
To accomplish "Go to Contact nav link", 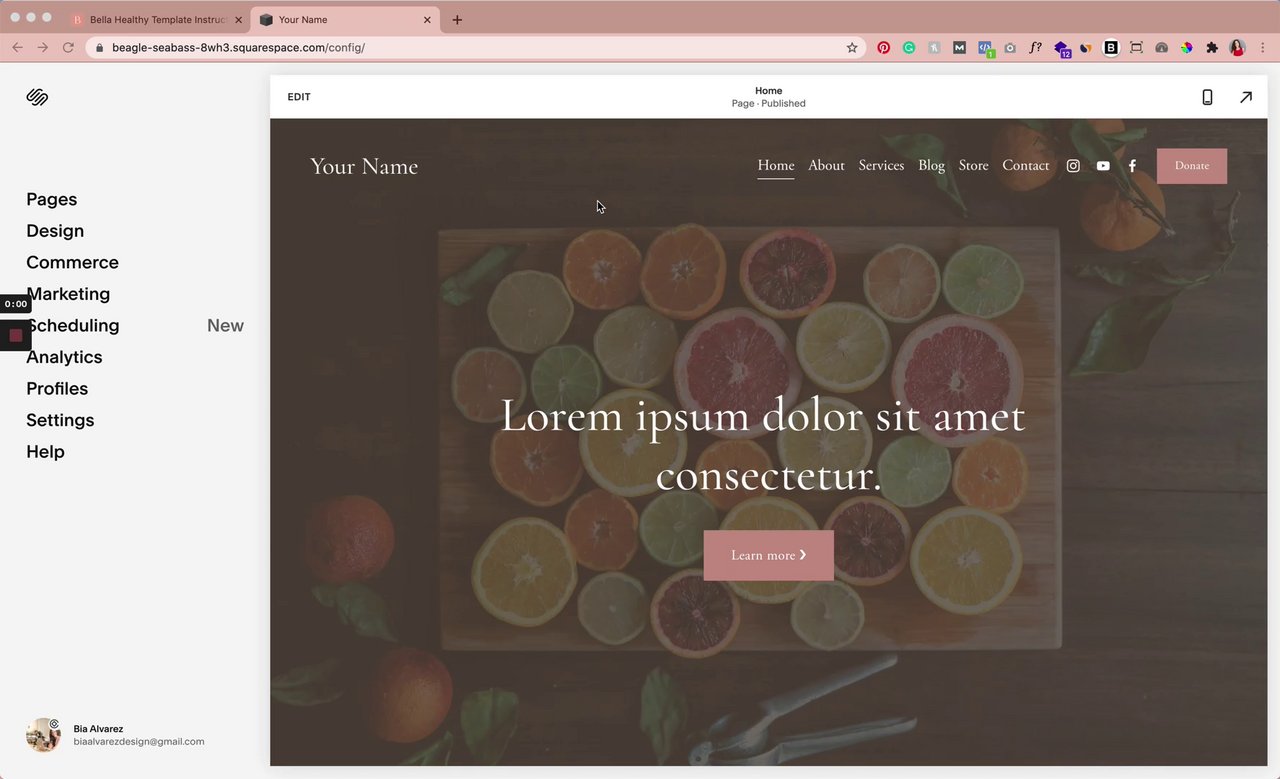I will point(1026,166).
